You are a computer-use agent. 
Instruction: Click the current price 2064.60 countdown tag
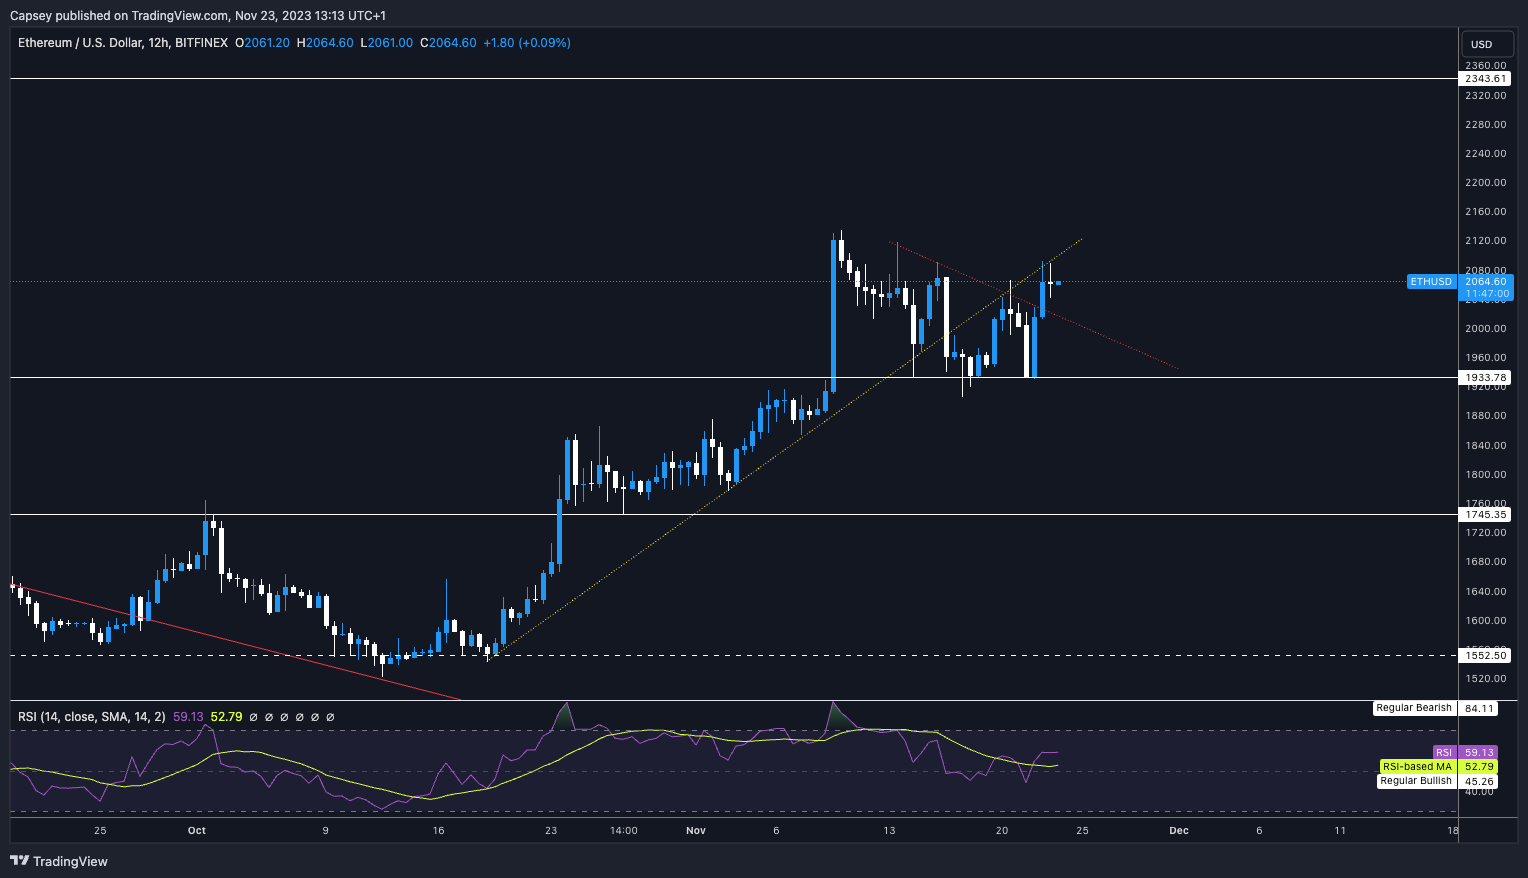pos(1485,288)
